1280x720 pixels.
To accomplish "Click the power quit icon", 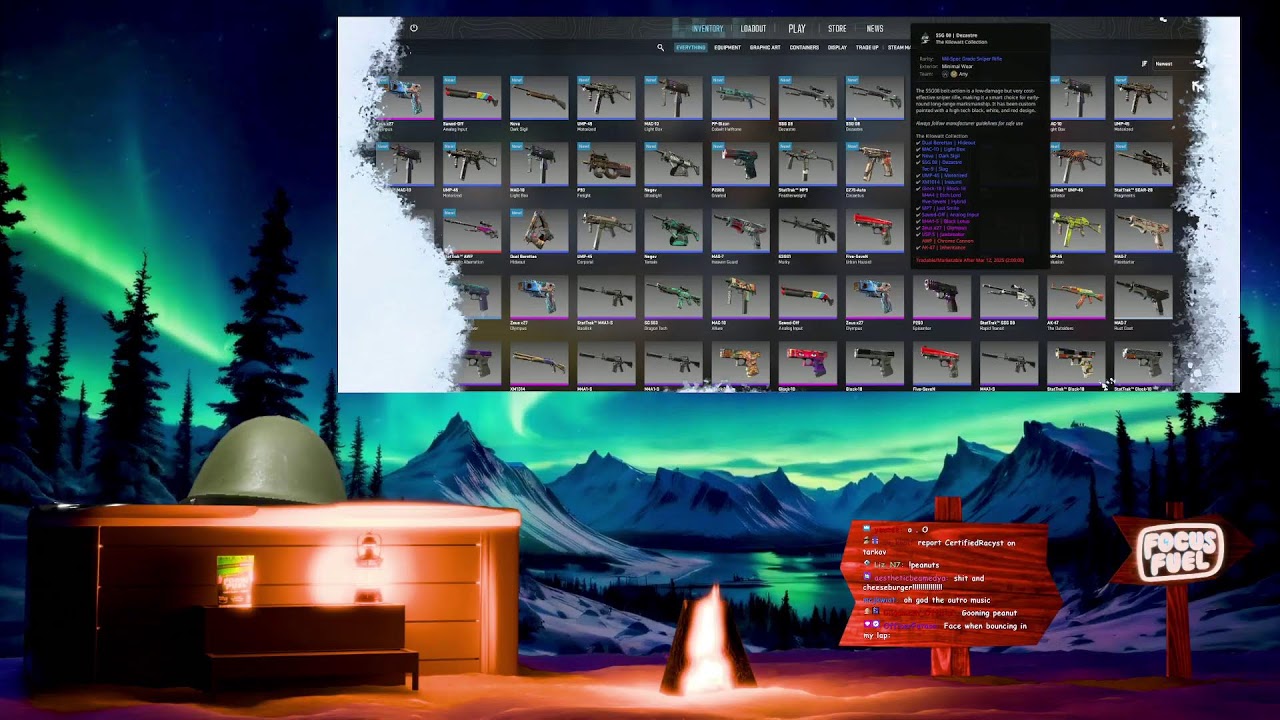I will coord(414,28).
